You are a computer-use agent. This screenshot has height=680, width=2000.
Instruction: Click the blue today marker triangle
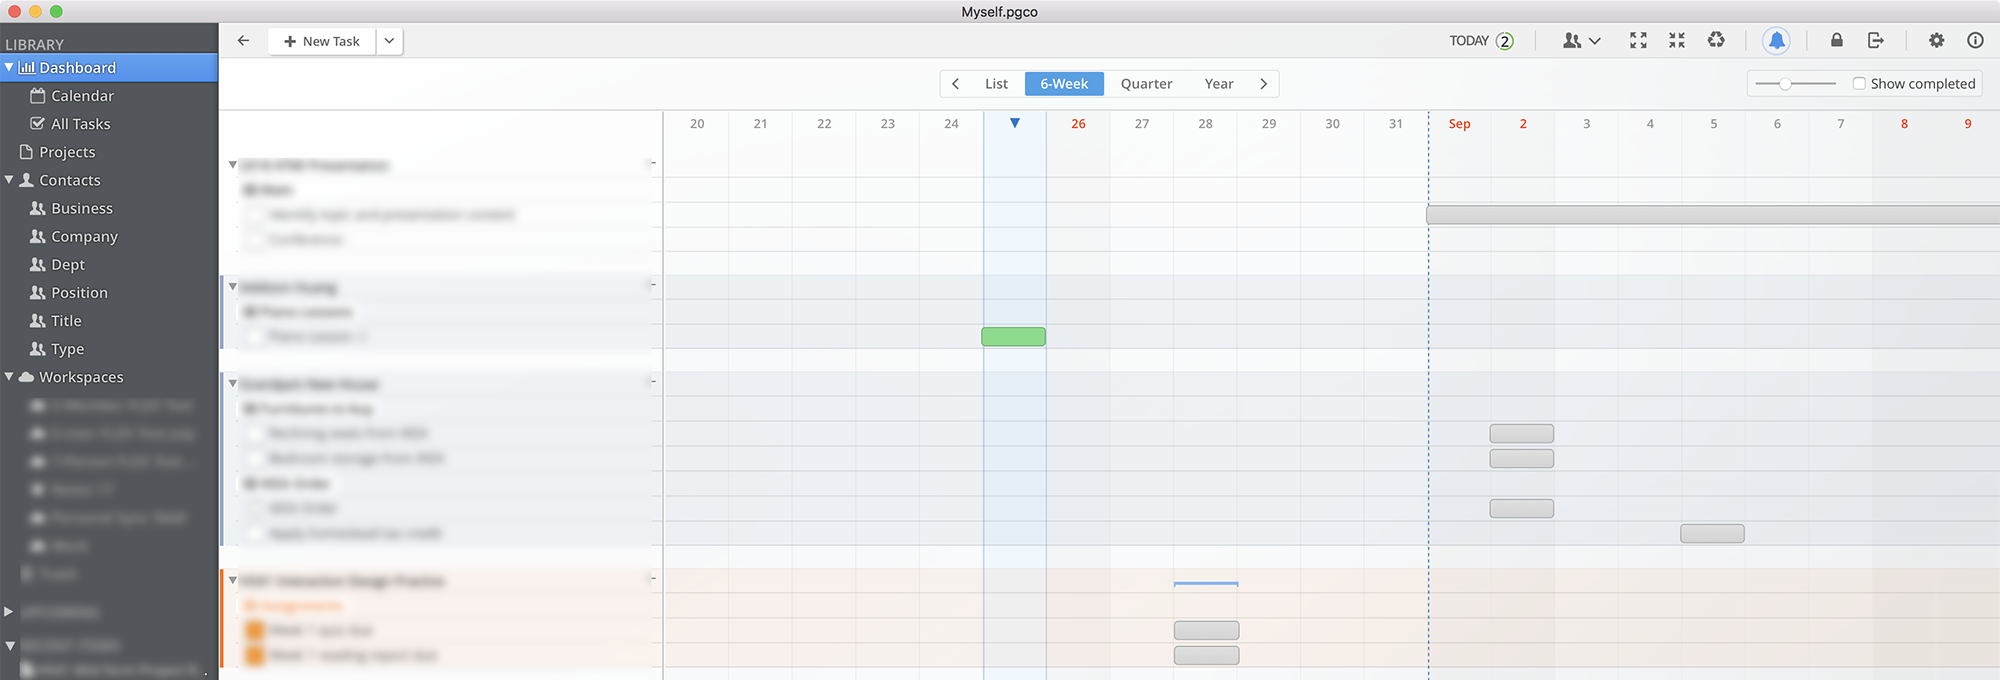click(x=1015, y=123)
